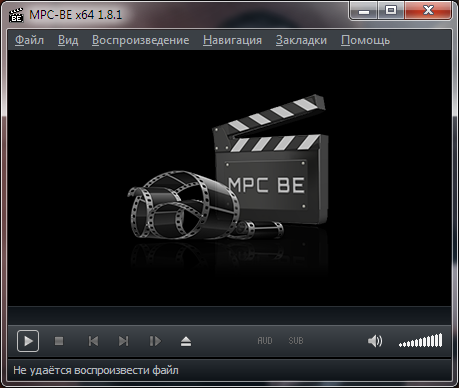This screenshot has width=459, height=388.
Task: Mute audio with the speaker icon
Action: coord(375,341)
